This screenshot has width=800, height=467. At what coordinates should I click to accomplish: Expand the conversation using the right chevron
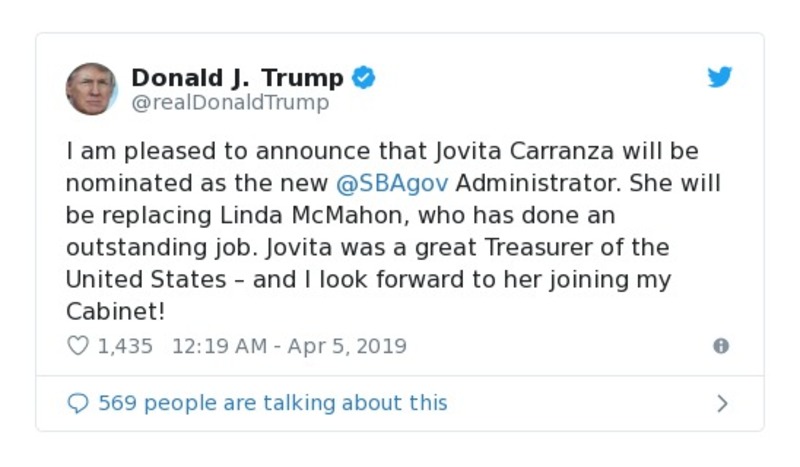click(x=722, y=403)
